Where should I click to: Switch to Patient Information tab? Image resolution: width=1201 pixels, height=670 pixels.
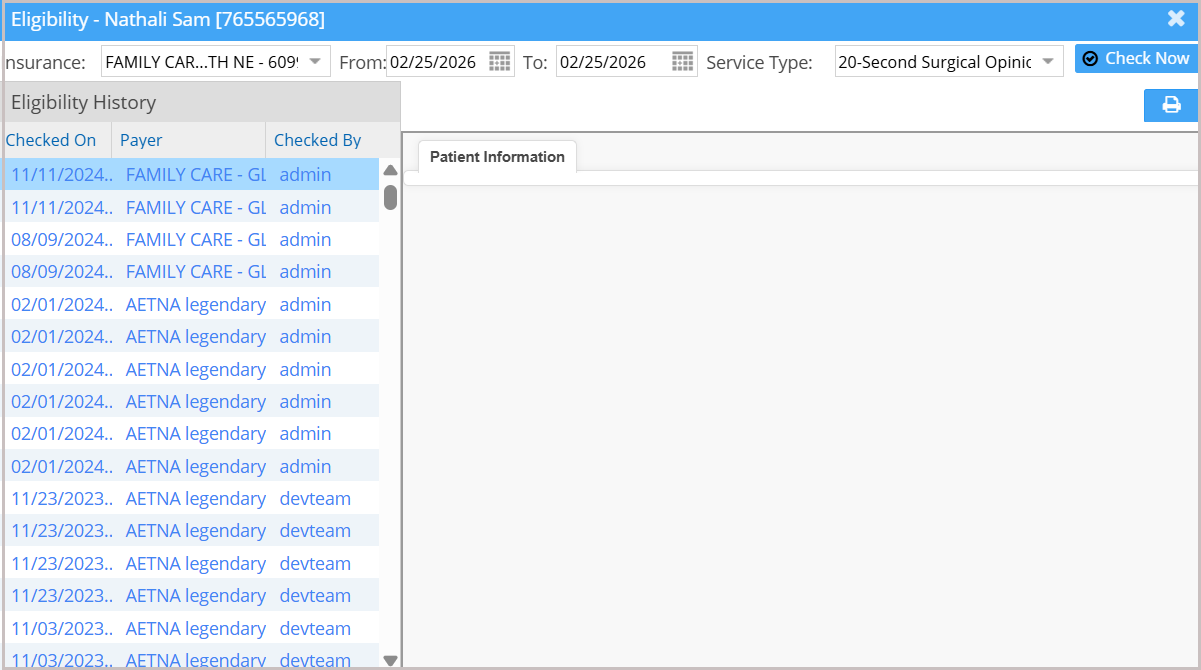pyautogui.click(x=497, y=157)
